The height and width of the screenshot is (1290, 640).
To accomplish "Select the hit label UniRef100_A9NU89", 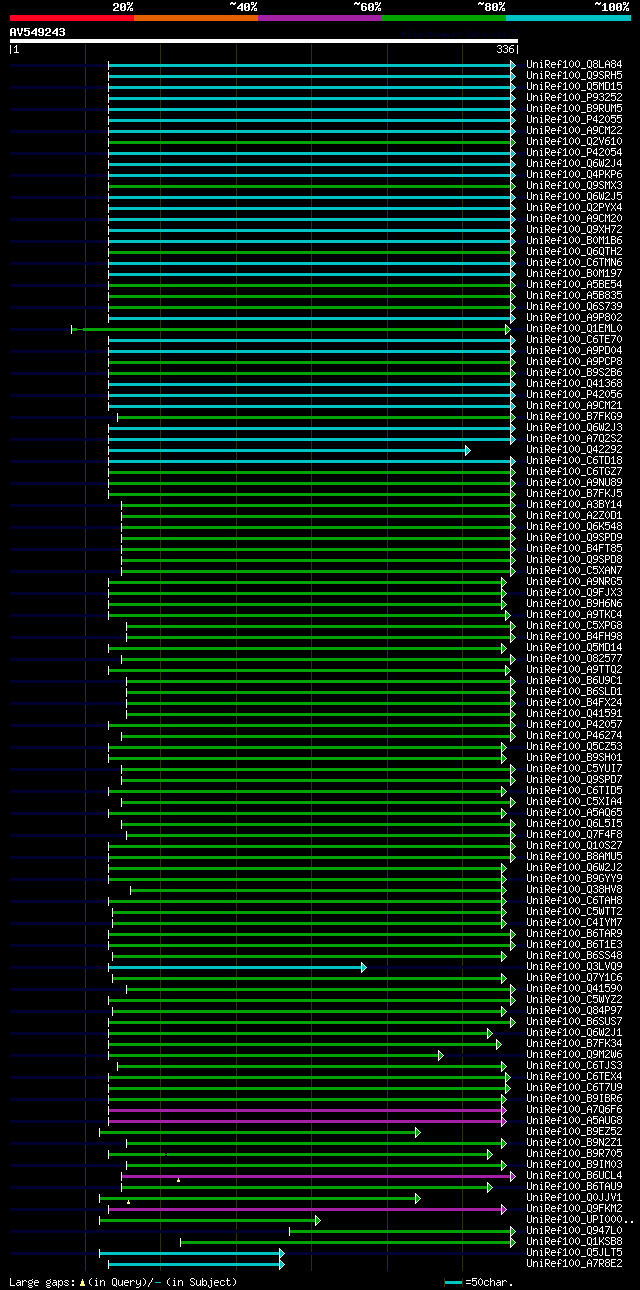I will click(574, 483).
